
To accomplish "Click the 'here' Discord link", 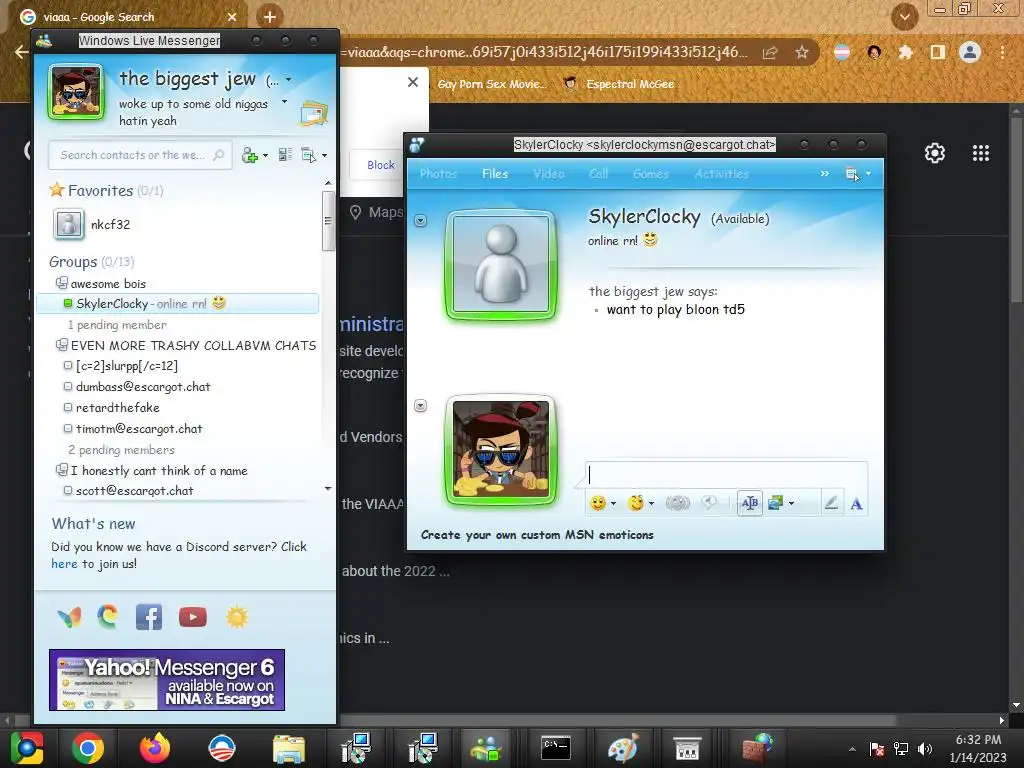I will [64, 564].
